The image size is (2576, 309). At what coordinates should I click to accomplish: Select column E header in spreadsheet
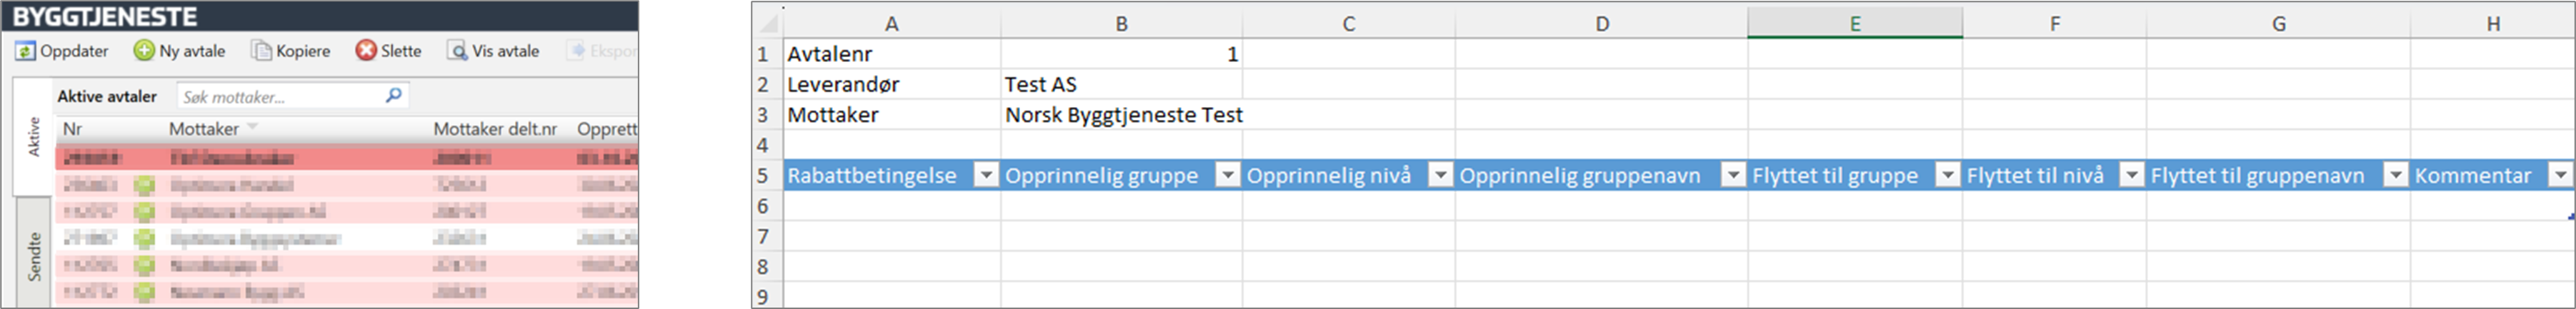point(1854,24)
